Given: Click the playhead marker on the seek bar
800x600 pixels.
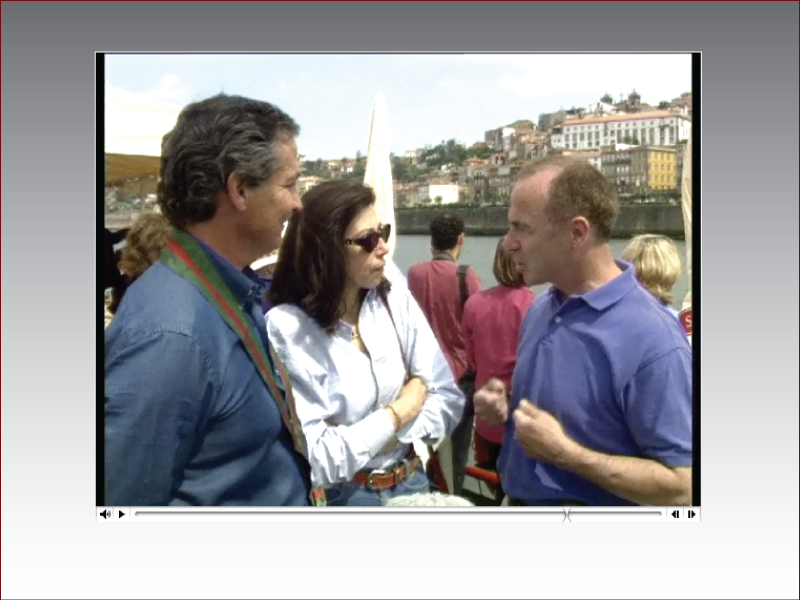Looking at the screenshot, I should (x=567, y=515).
